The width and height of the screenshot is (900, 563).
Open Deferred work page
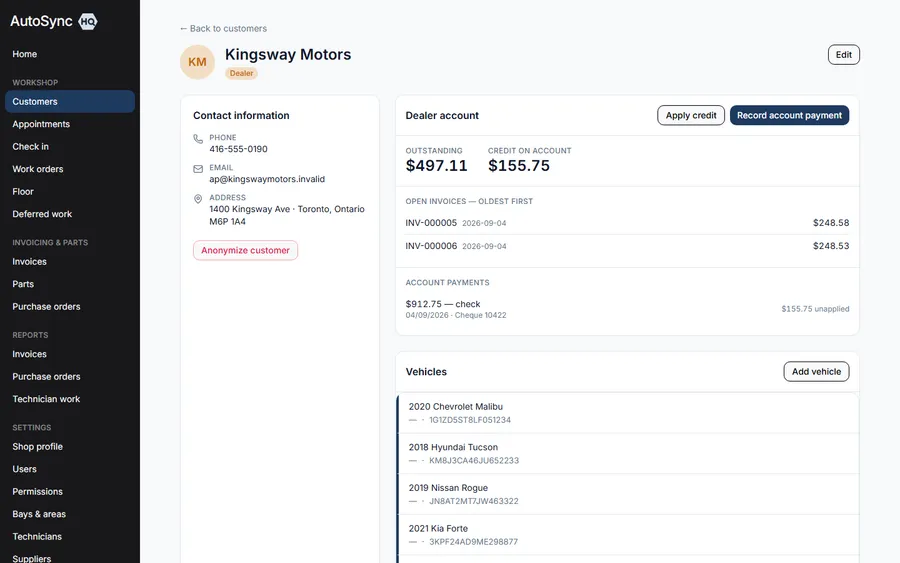tap(70, 214)
